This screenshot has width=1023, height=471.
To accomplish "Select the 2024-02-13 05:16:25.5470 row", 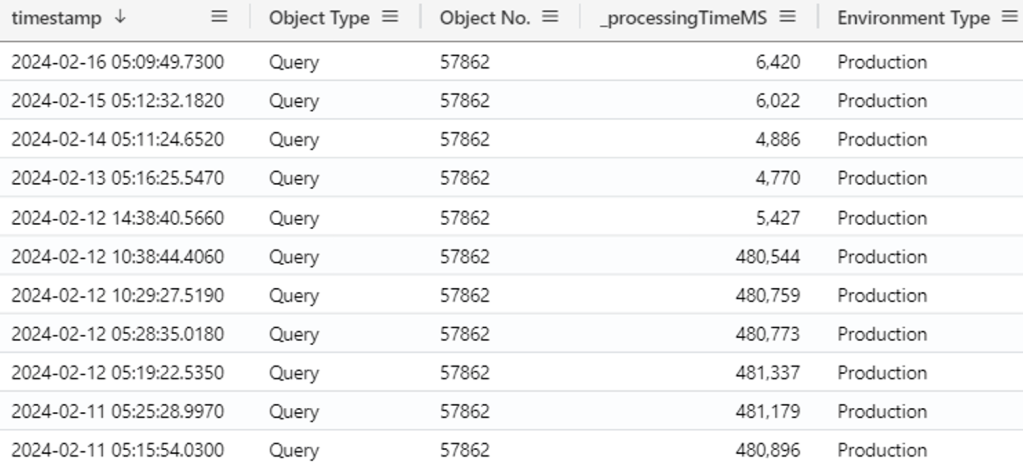I will pyautogui.click(x=118, y=179).
